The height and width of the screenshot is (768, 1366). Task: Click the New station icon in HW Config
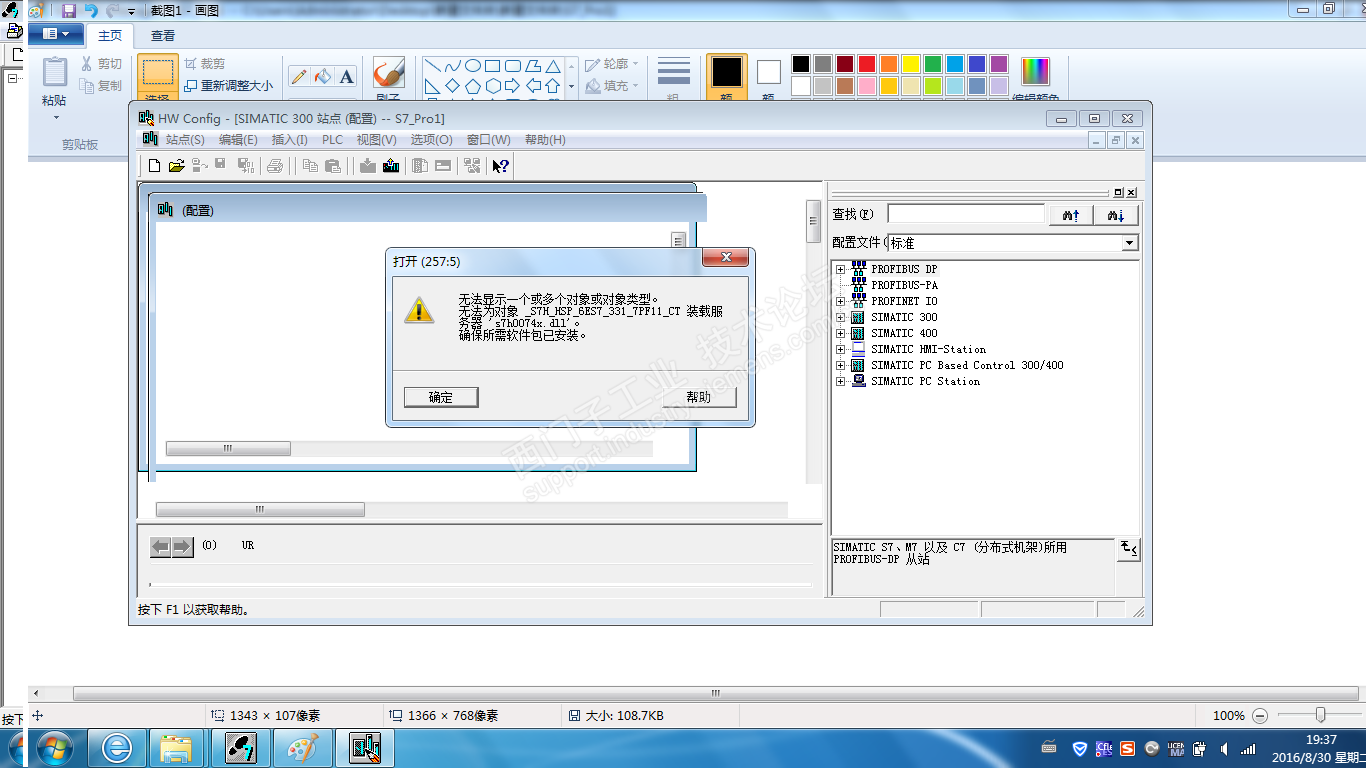point(154,166)
